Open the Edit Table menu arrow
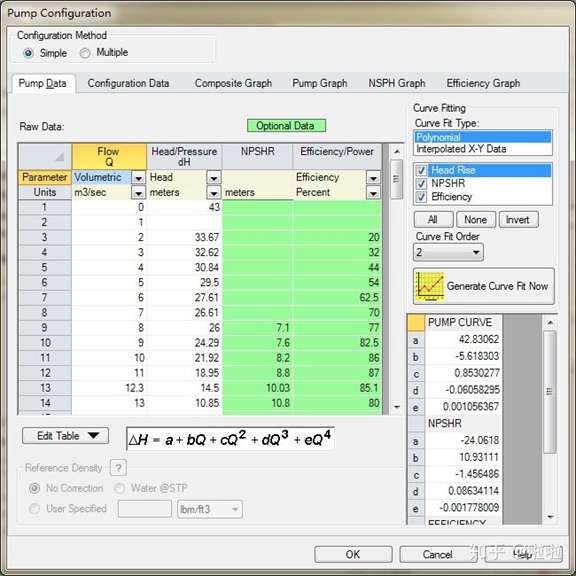Viewport: 576px width, 576px height. point(94,435)
